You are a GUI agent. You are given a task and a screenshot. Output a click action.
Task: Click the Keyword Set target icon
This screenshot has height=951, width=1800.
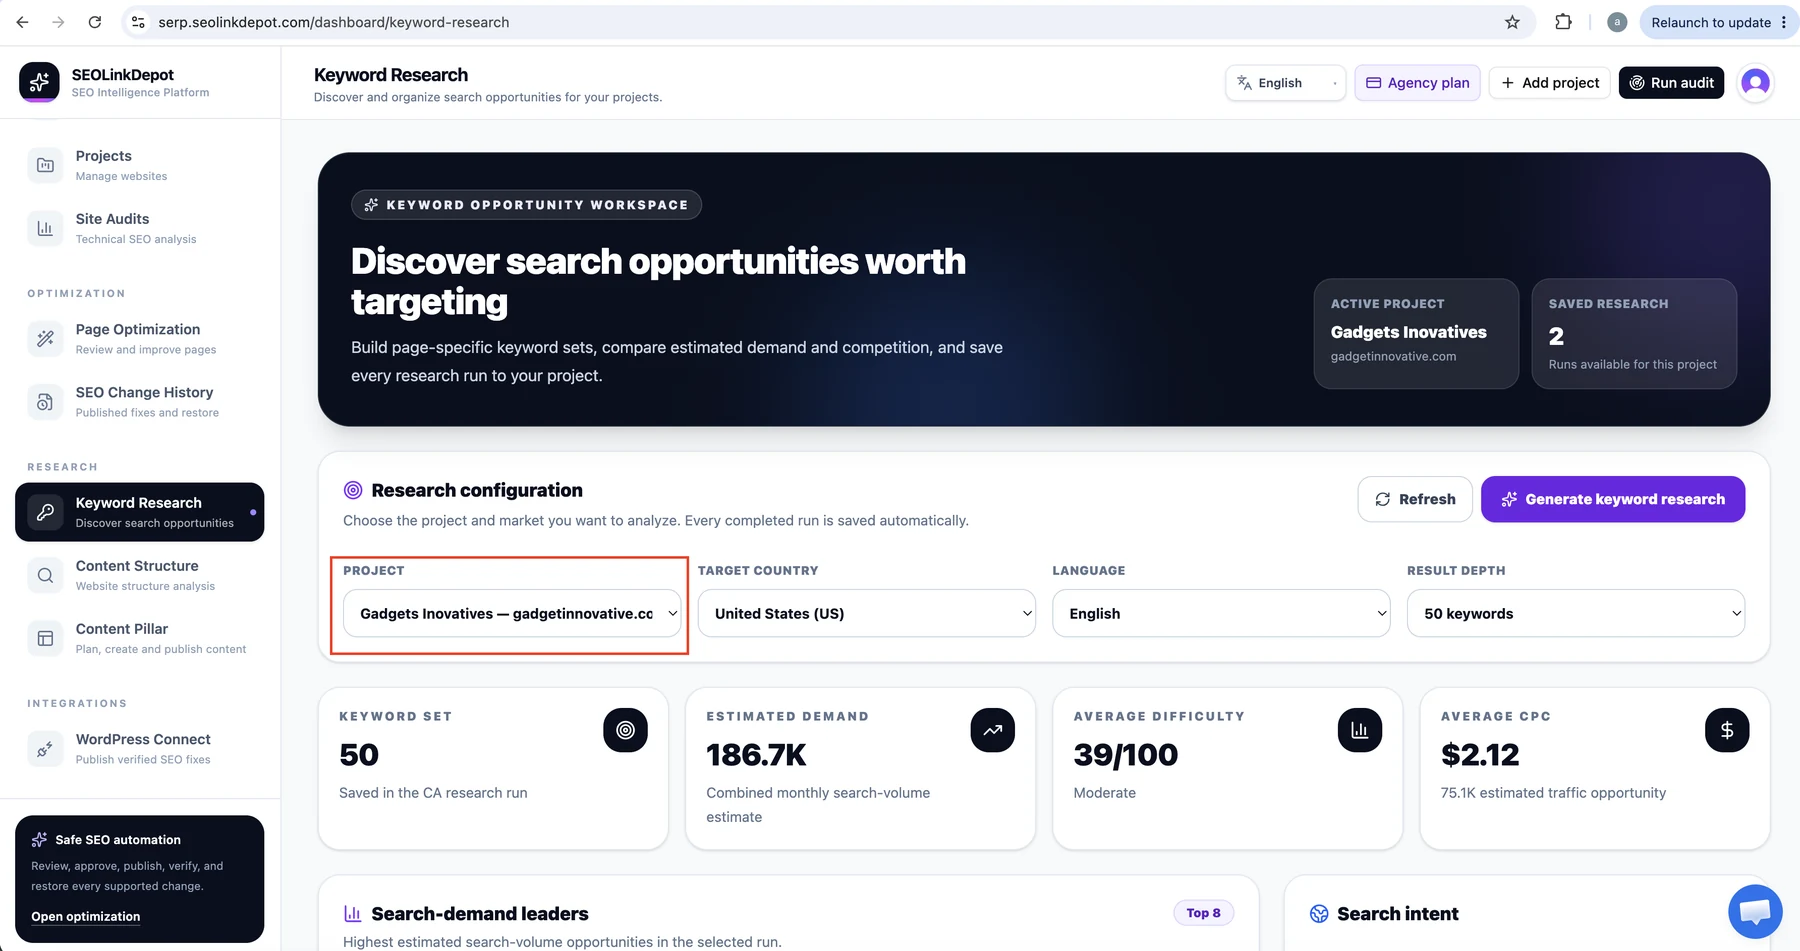click(x=625, y=730)
